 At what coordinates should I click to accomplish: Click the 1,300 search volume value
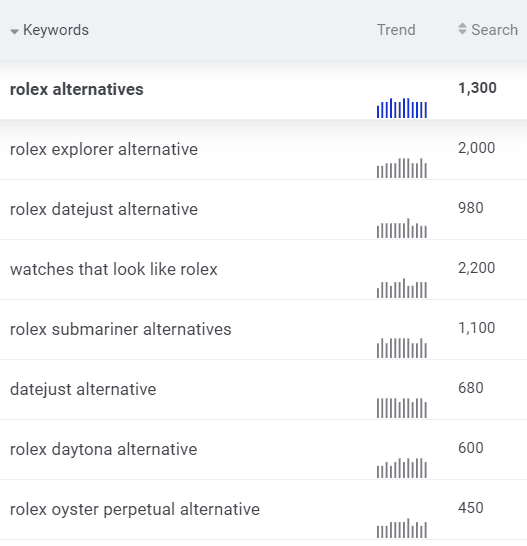coord(477,88)
